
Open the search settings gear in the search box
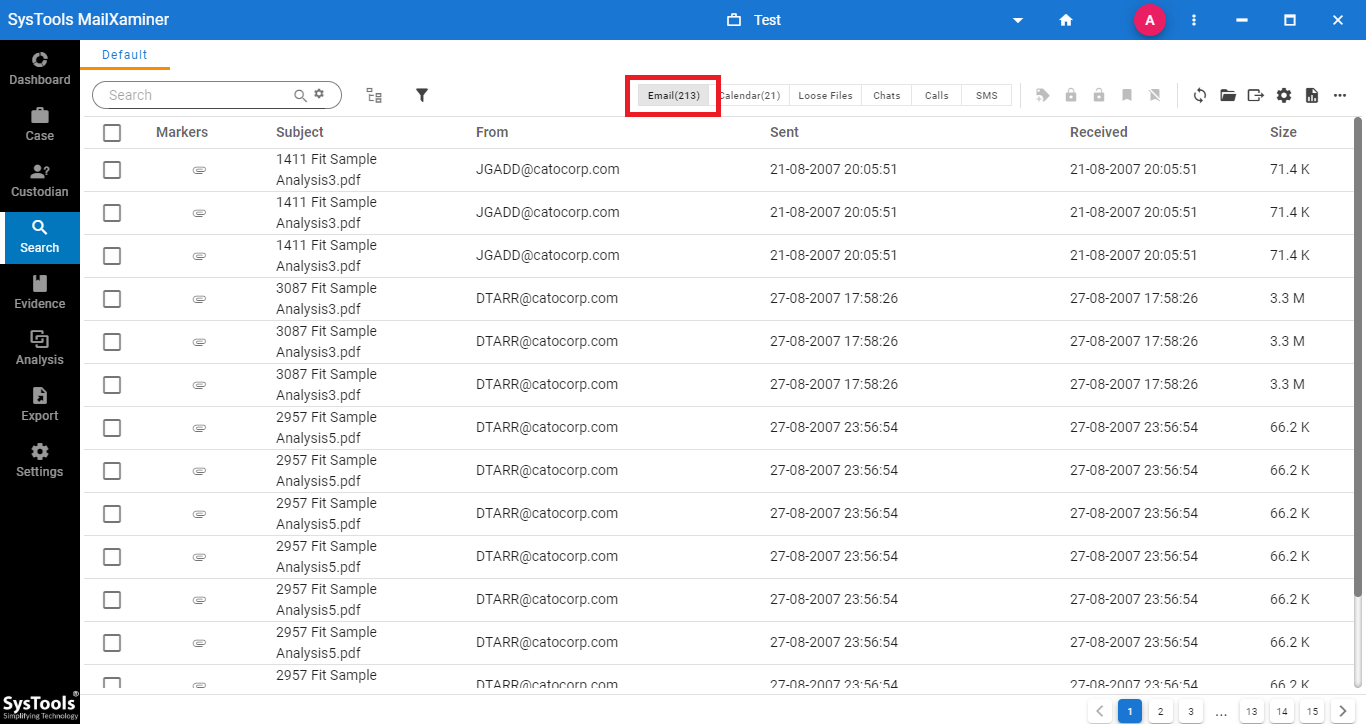tap(319, 94)
